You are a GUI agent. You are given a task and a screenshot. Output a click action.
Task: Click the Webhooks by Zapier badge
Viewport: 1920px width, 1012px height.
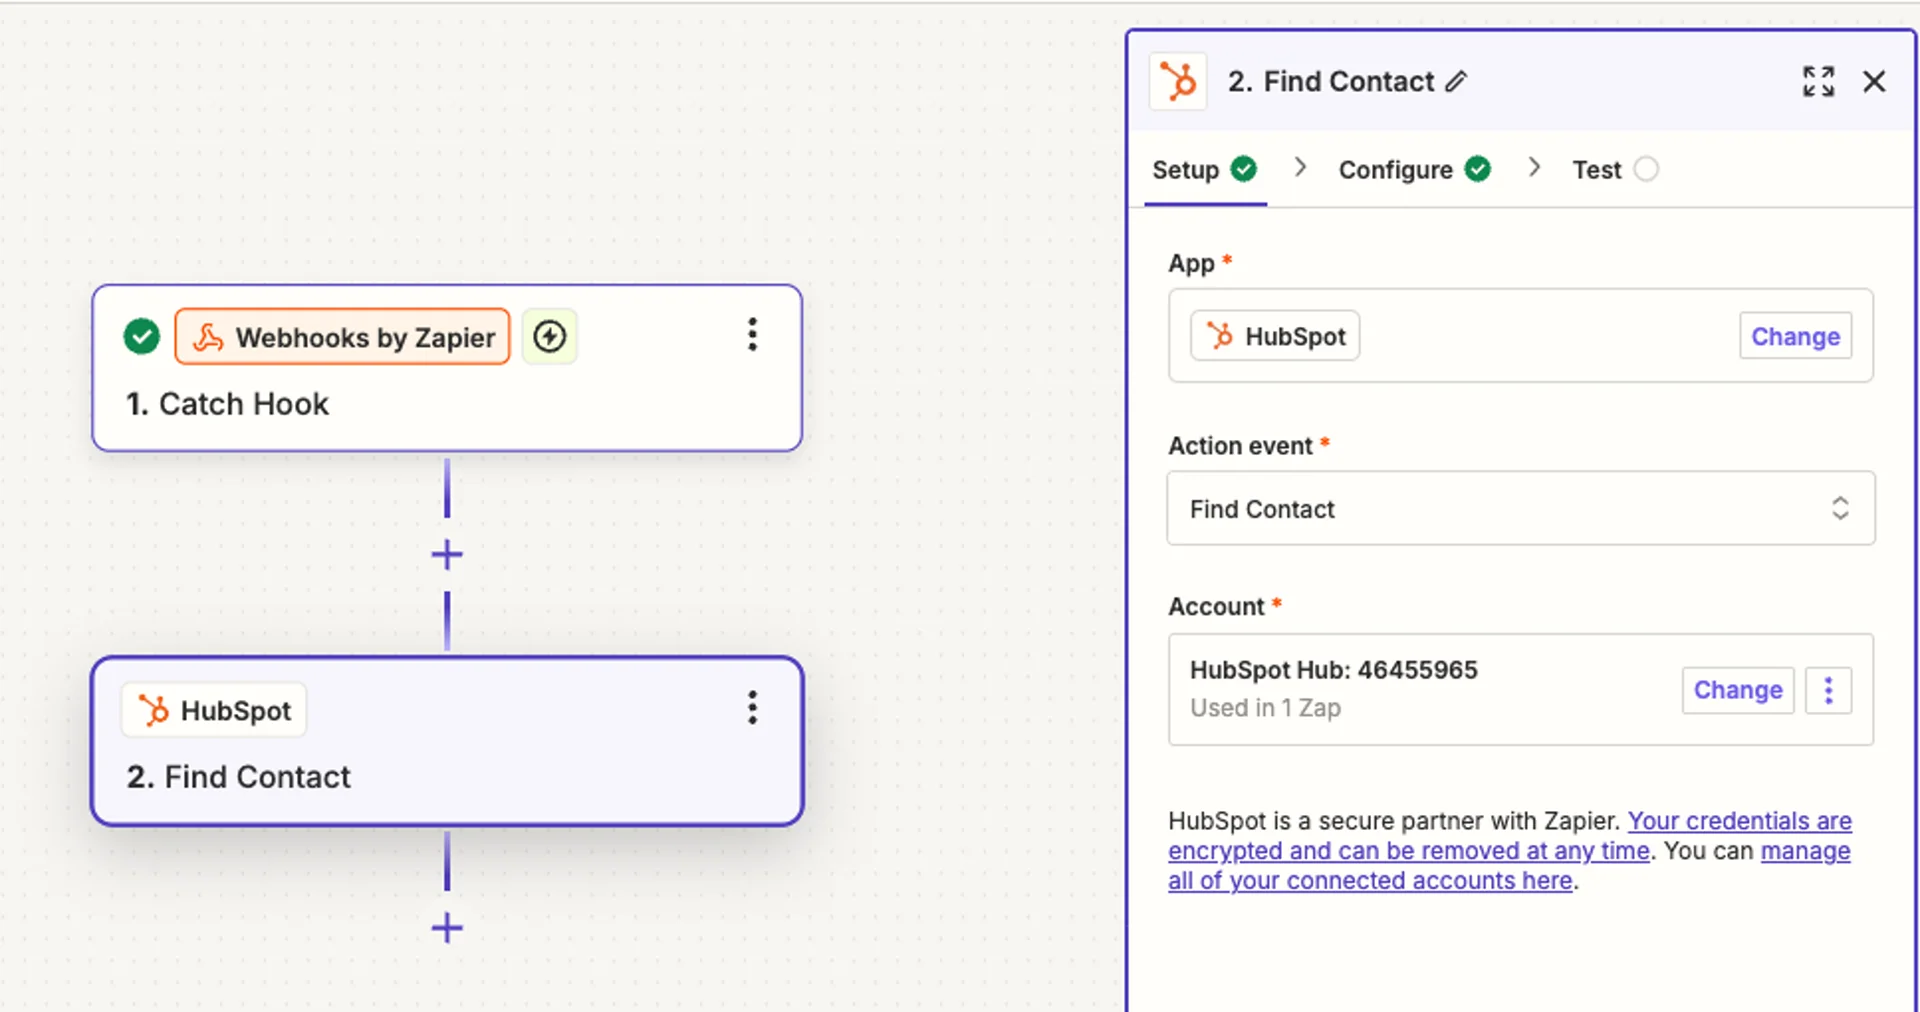pyautogui.click(x=342, y=337)
